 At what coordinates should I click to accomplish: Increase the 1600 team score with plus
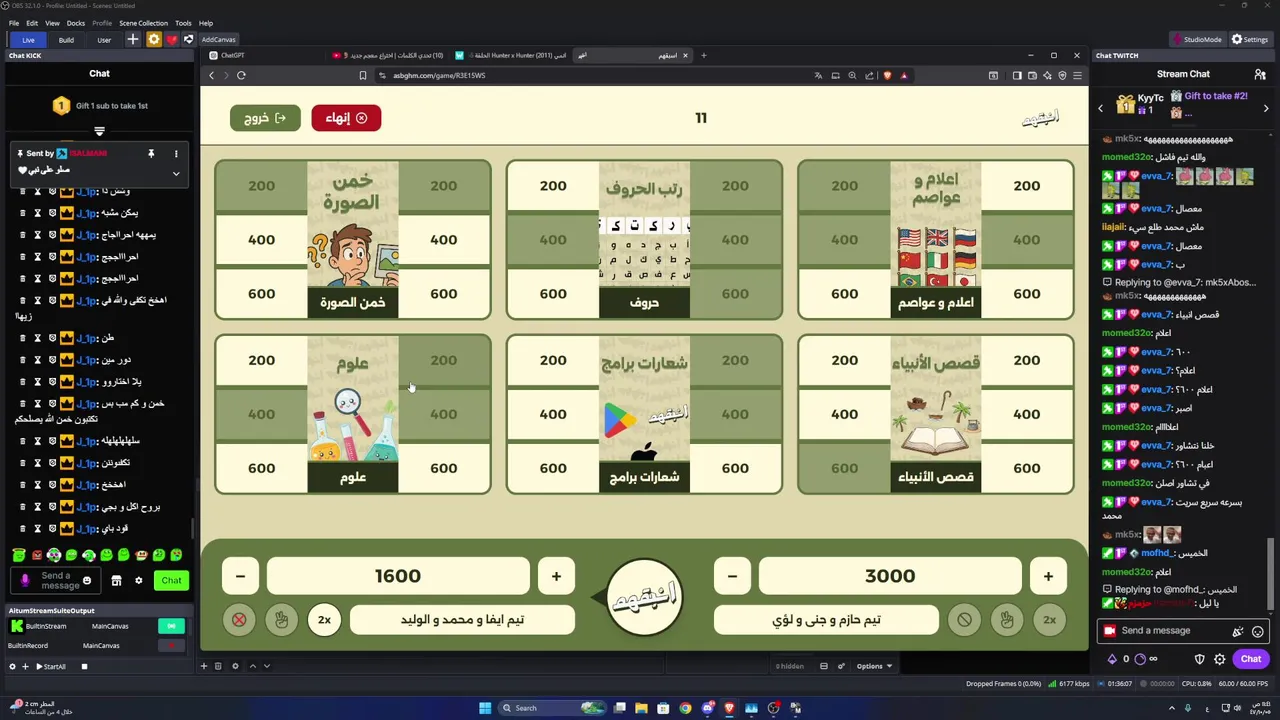click(556, 576)
